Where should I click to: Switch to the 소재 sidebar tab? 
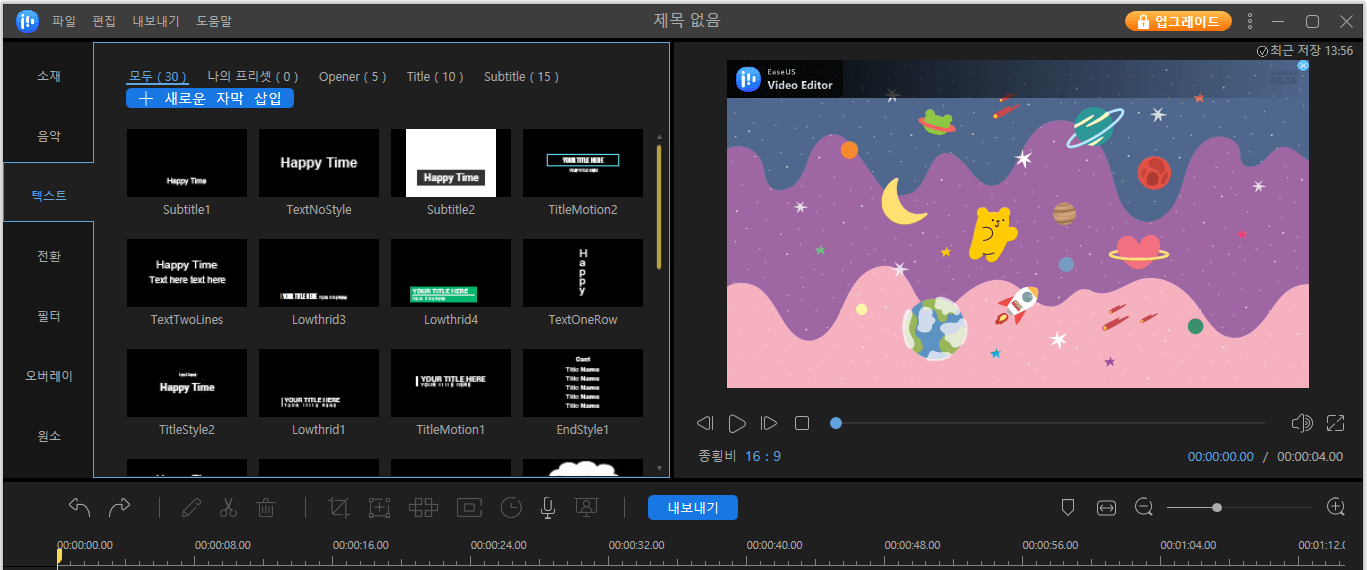point(49,76)
